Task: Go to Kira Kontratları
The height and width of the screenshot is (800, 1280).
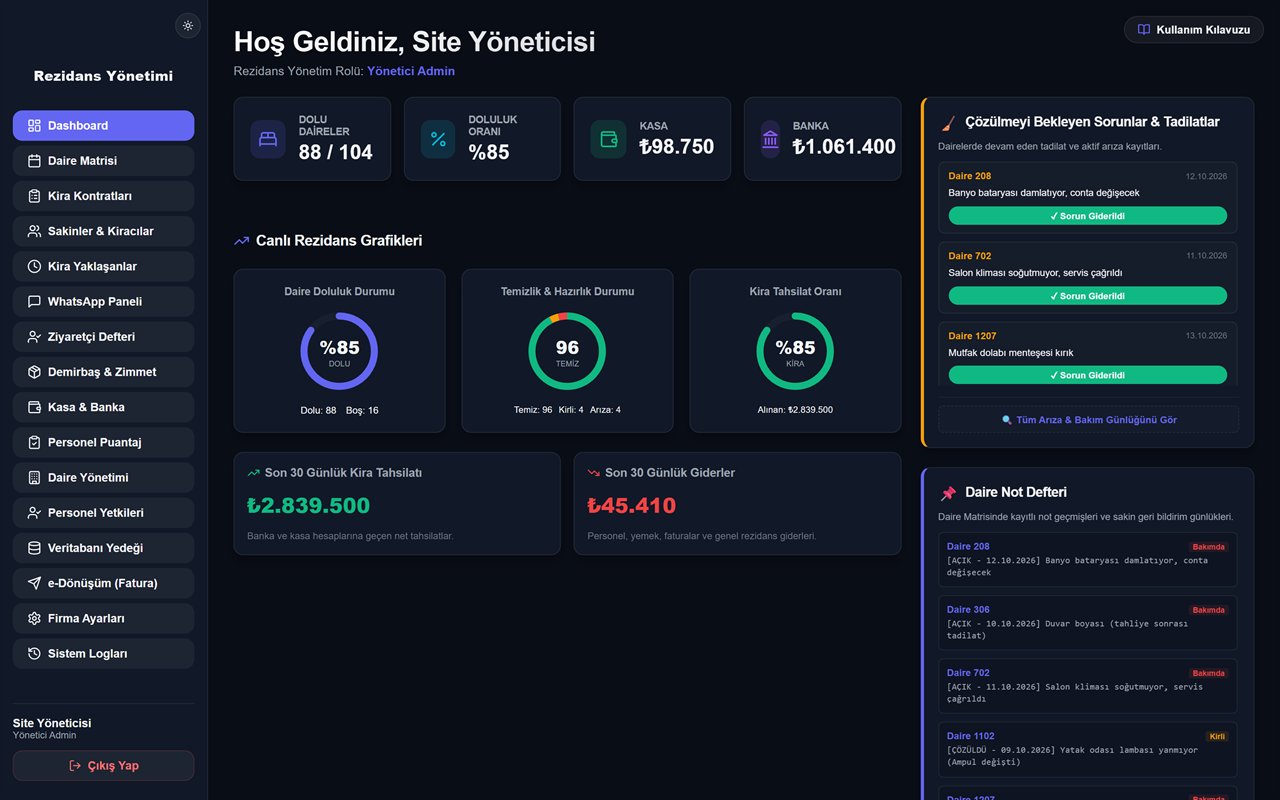Action: [104, 196]
